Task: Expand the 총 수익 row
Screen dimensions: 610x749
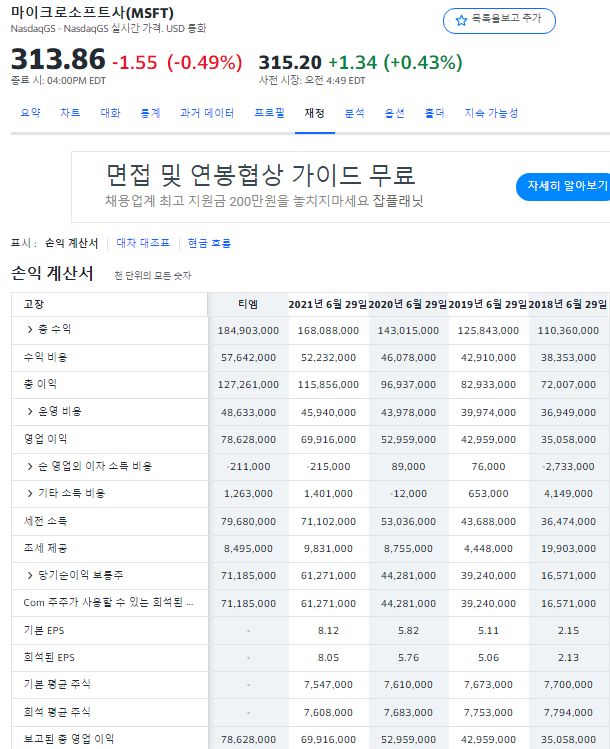Action: coord(30,329)
